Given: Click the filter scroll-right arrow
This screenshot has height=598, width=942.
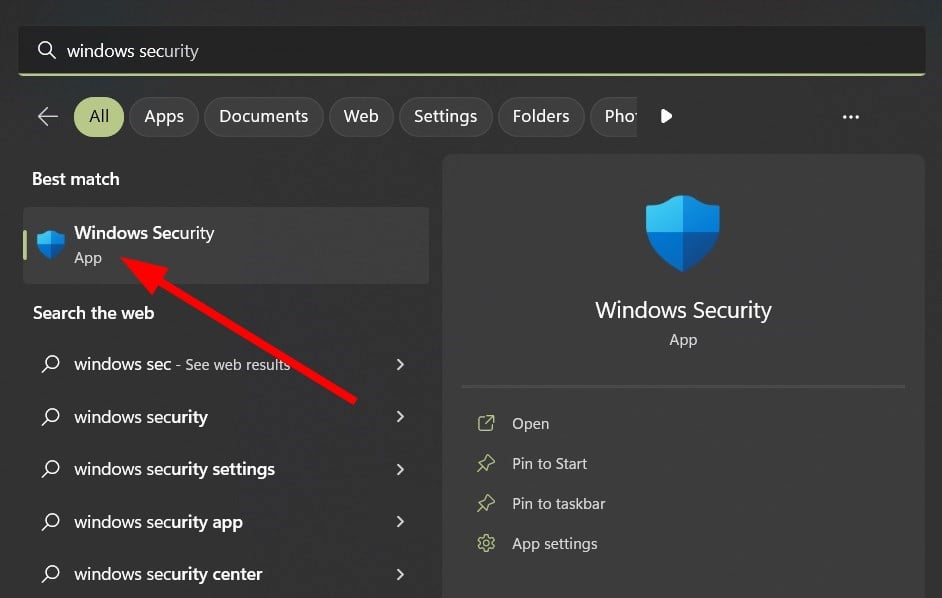Looking at the screenshot, I should pyautogui.click(x=666, y=116).
